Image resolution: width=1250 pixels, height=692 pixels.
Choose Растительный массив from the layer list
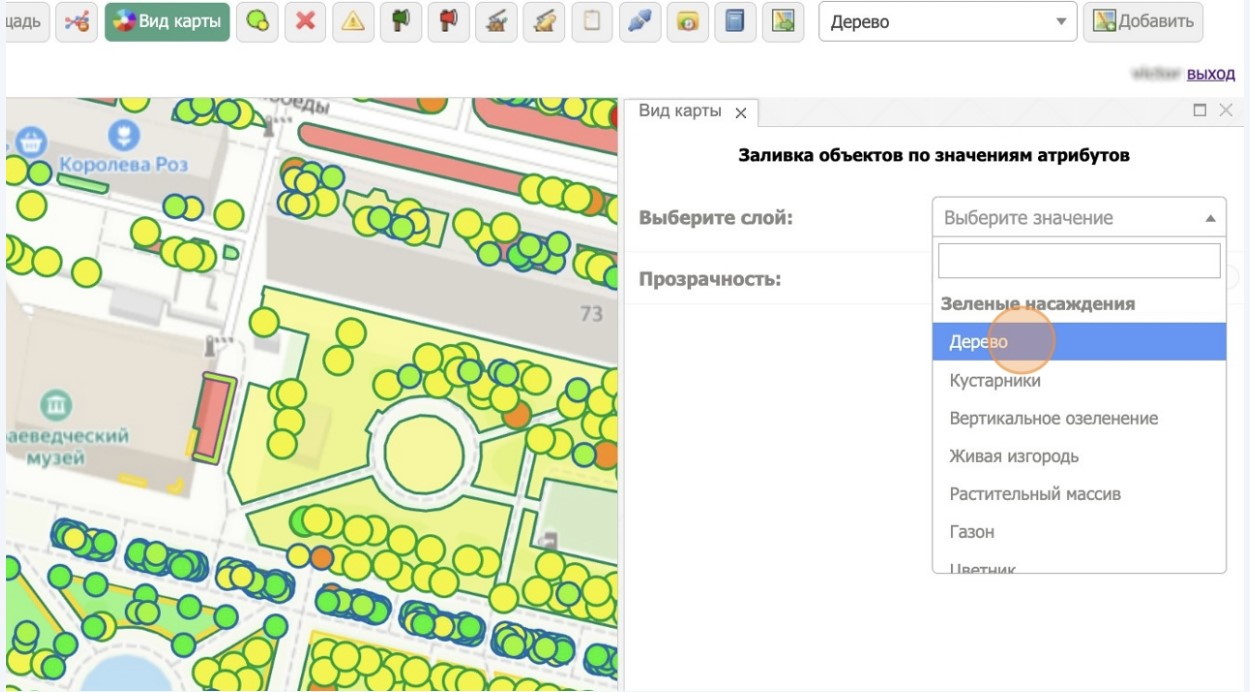(1079, 494)
